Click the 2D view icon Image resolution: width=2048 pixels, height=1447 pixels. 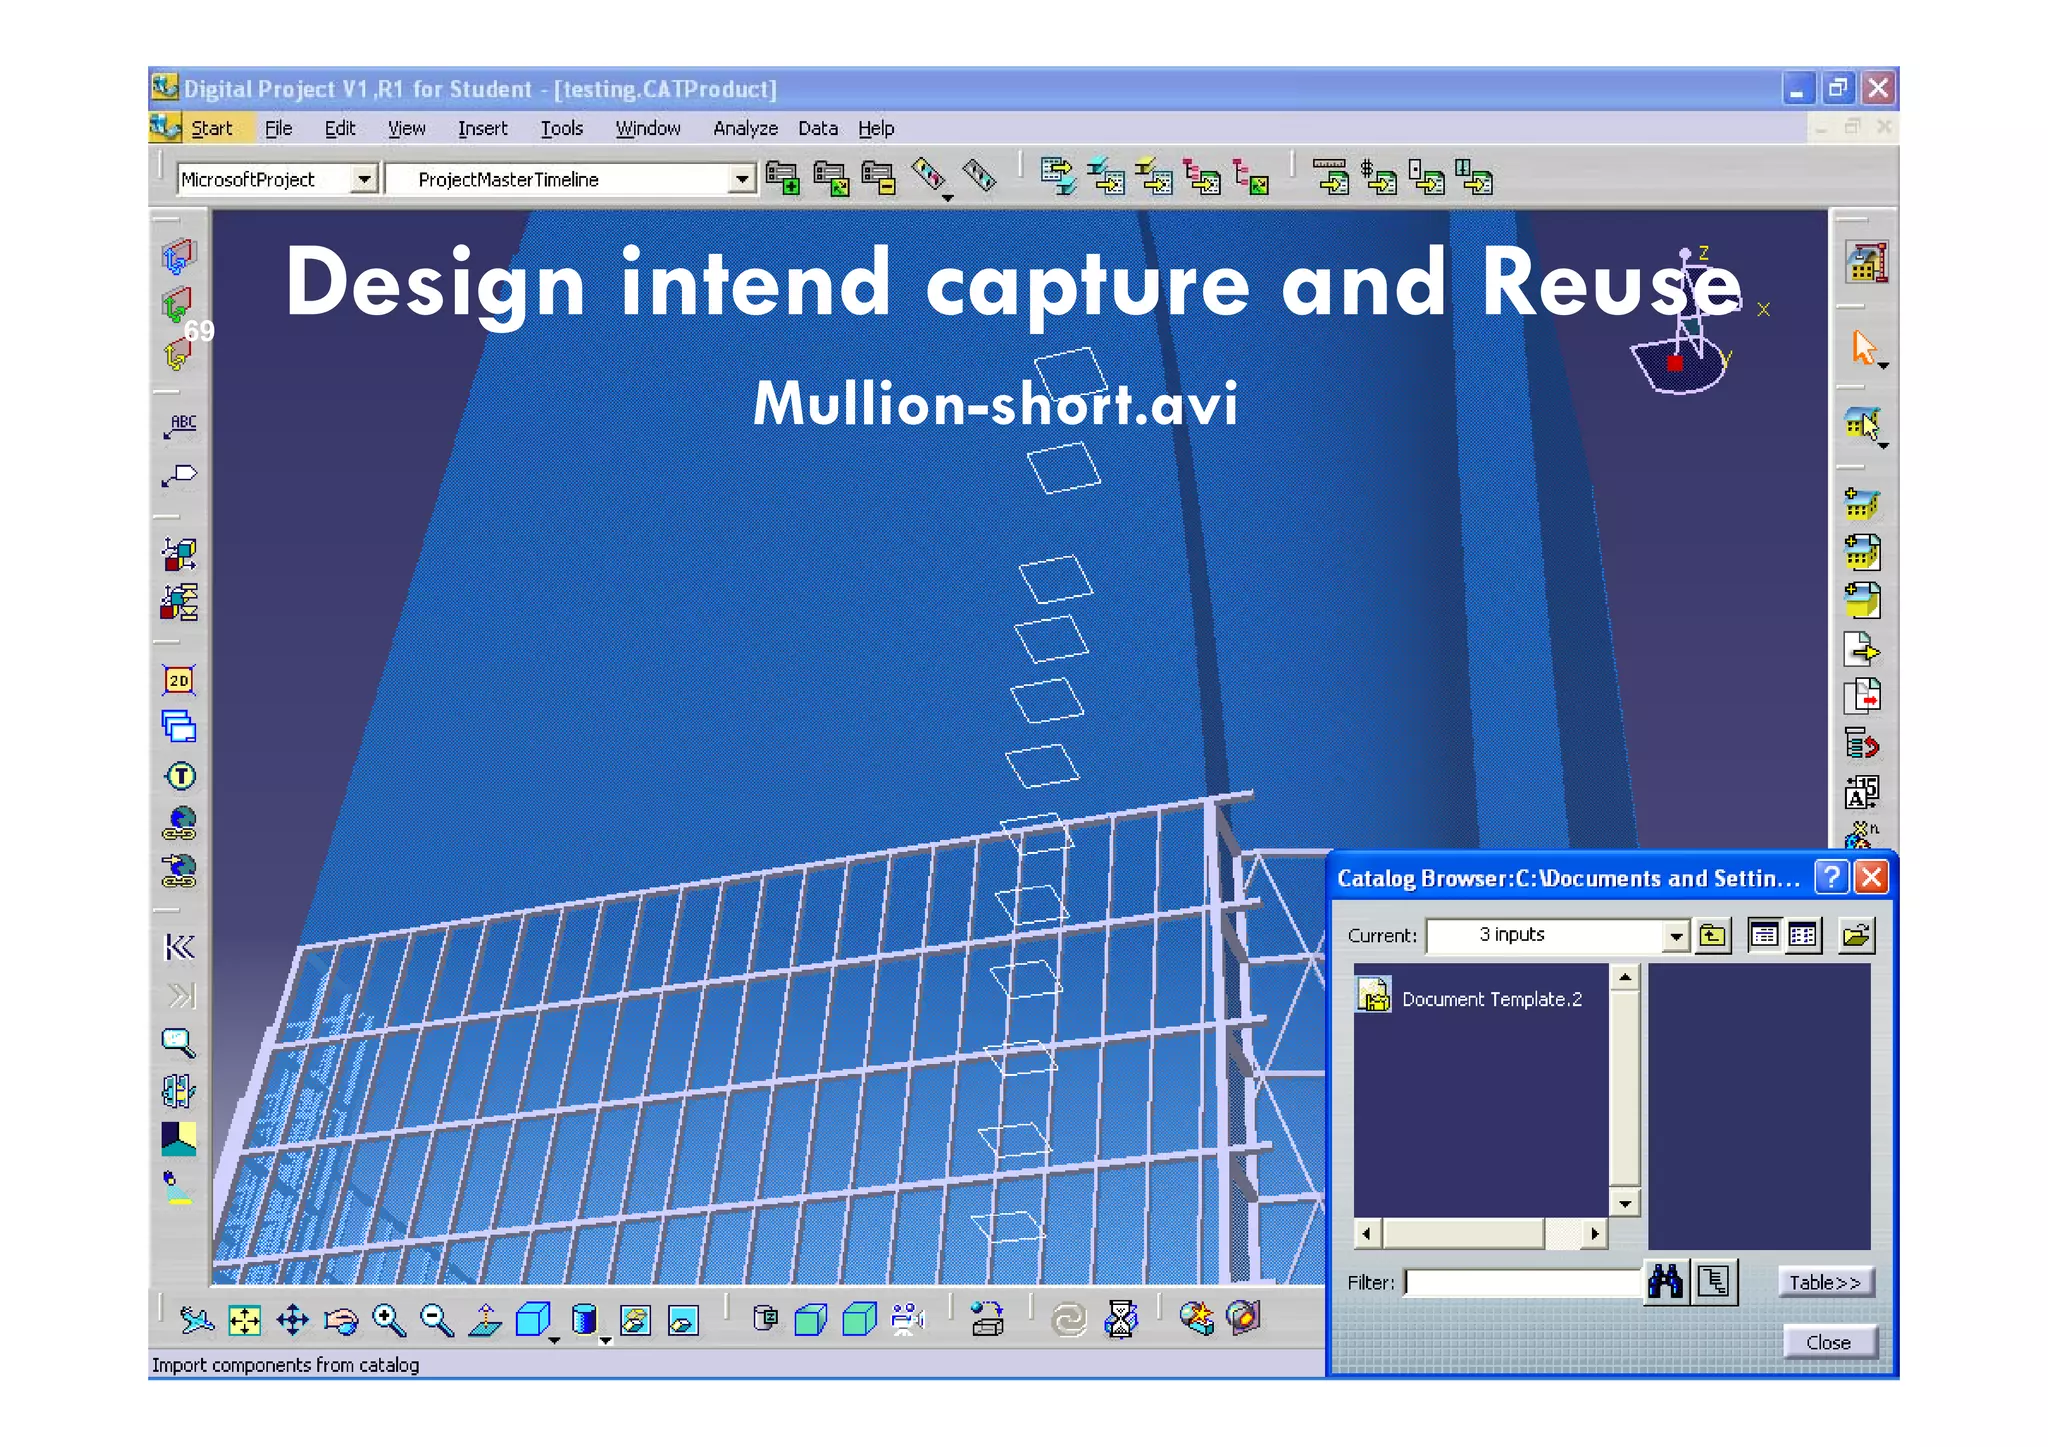pos(179,681)
